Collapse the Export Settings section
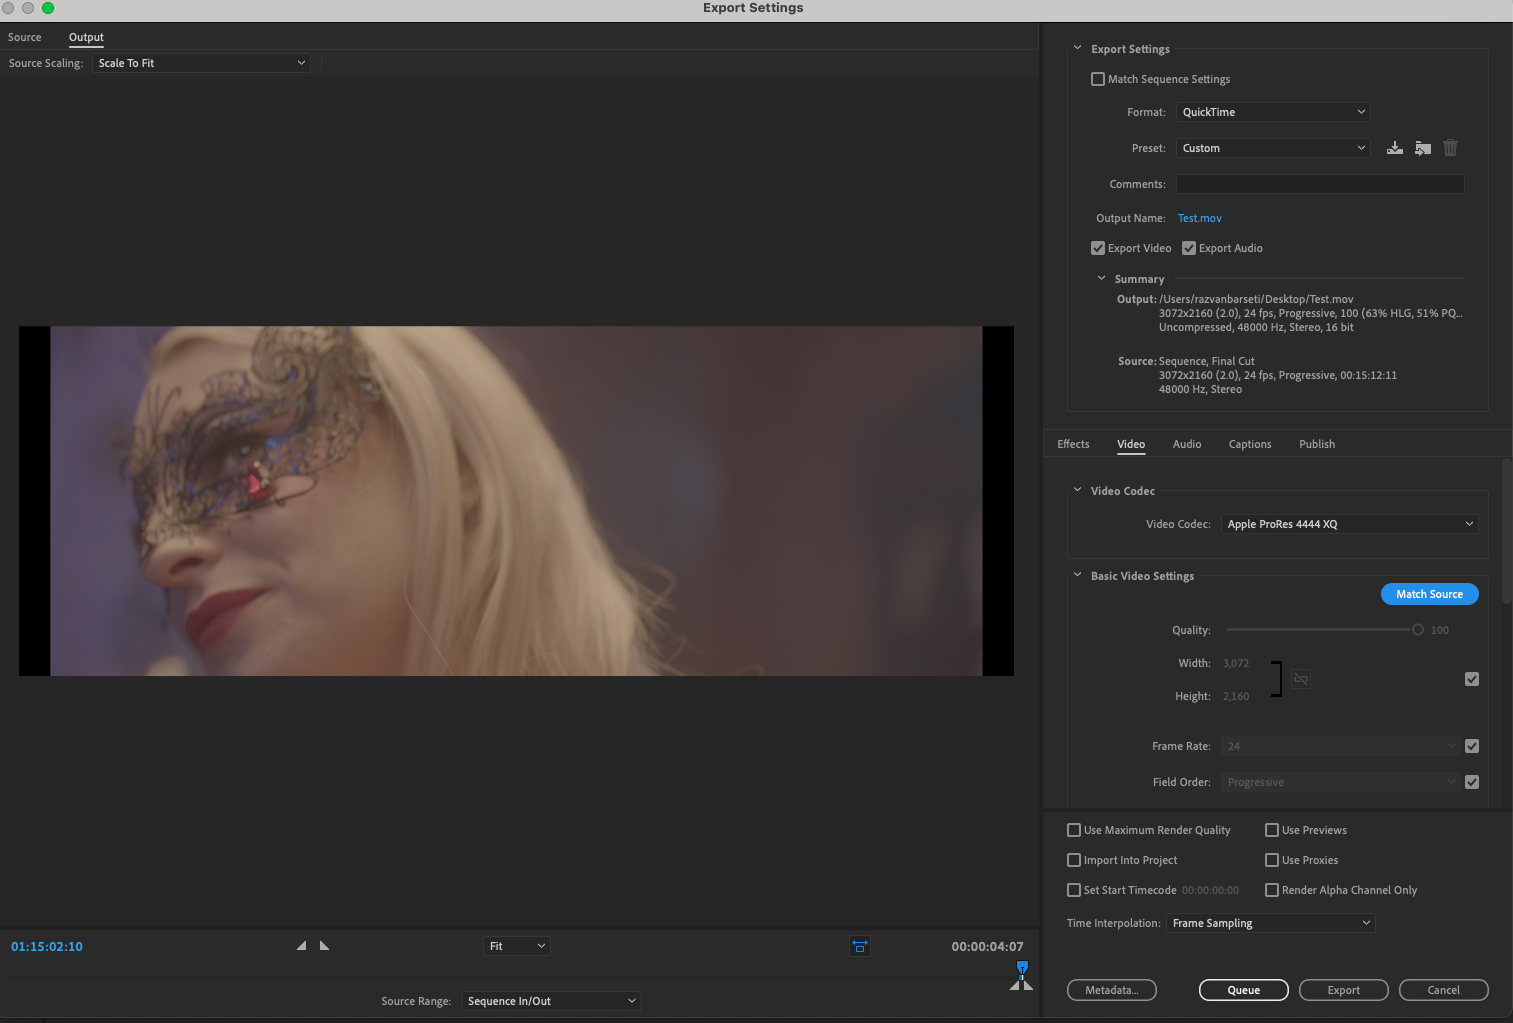 point(1077,47)
